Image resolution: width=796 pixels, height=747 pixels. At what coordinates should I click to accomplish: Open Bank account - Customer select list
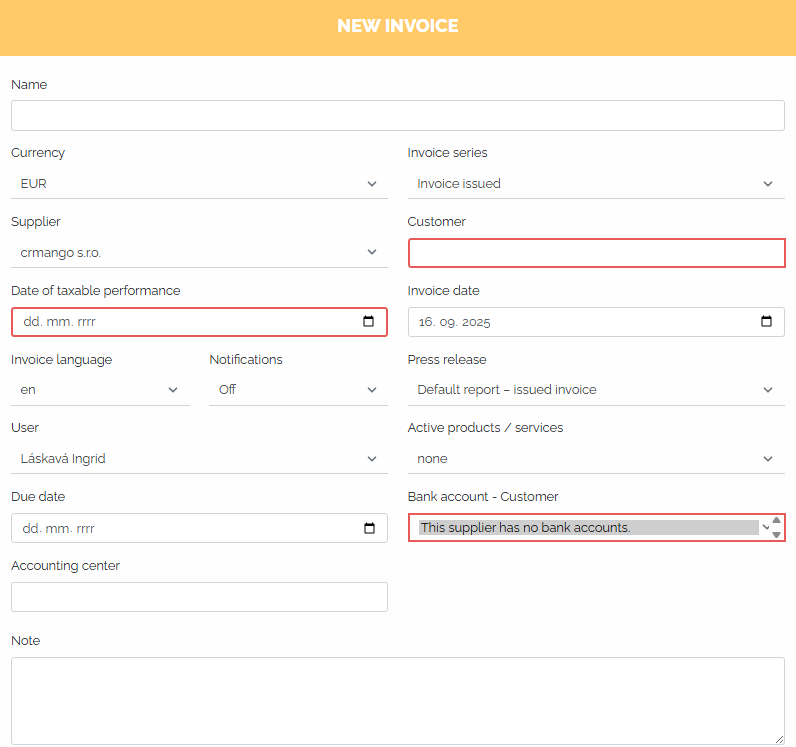click(x=589, y=528)
